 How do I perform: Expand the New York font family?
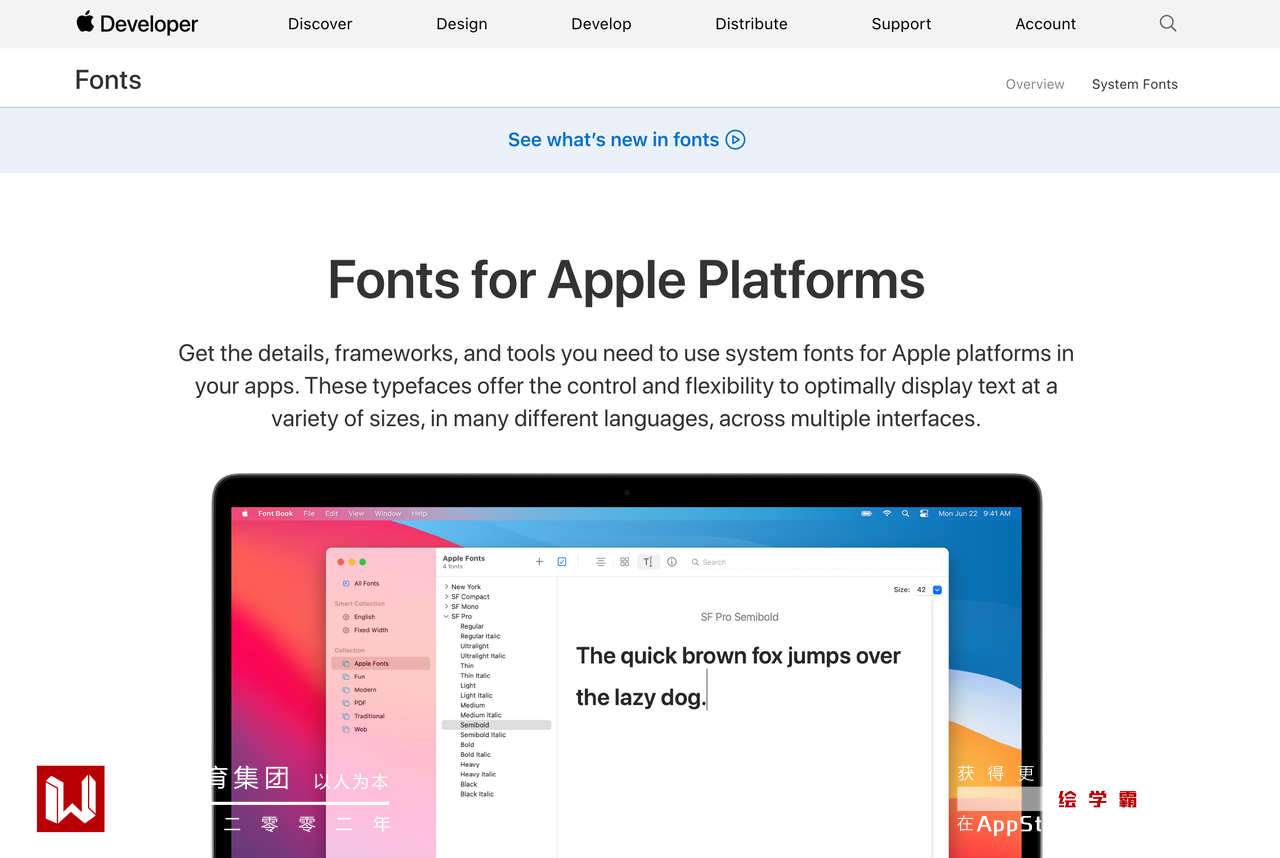point(447,587)
